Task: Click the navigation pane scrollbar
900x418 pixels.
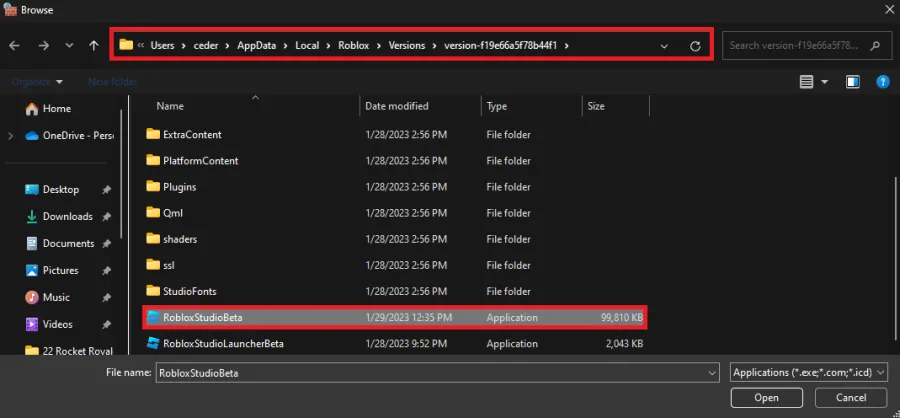Action: [x=121, y=172]
